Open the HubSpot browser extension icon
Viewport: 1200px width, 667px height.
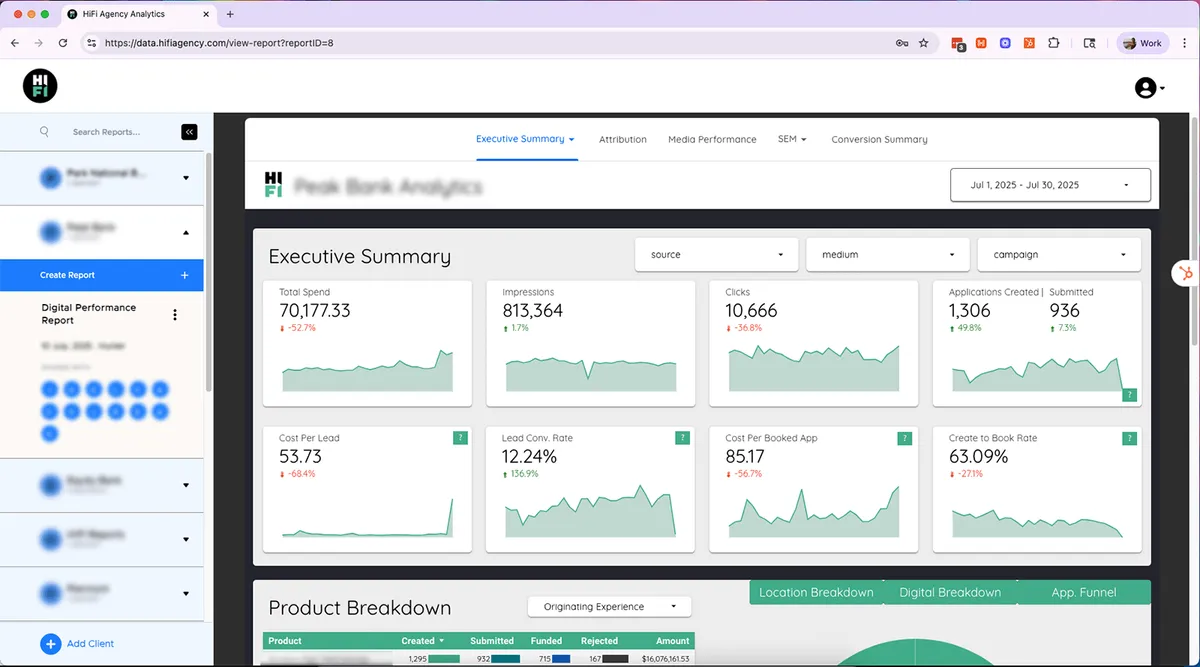click(x=983, y=43)
